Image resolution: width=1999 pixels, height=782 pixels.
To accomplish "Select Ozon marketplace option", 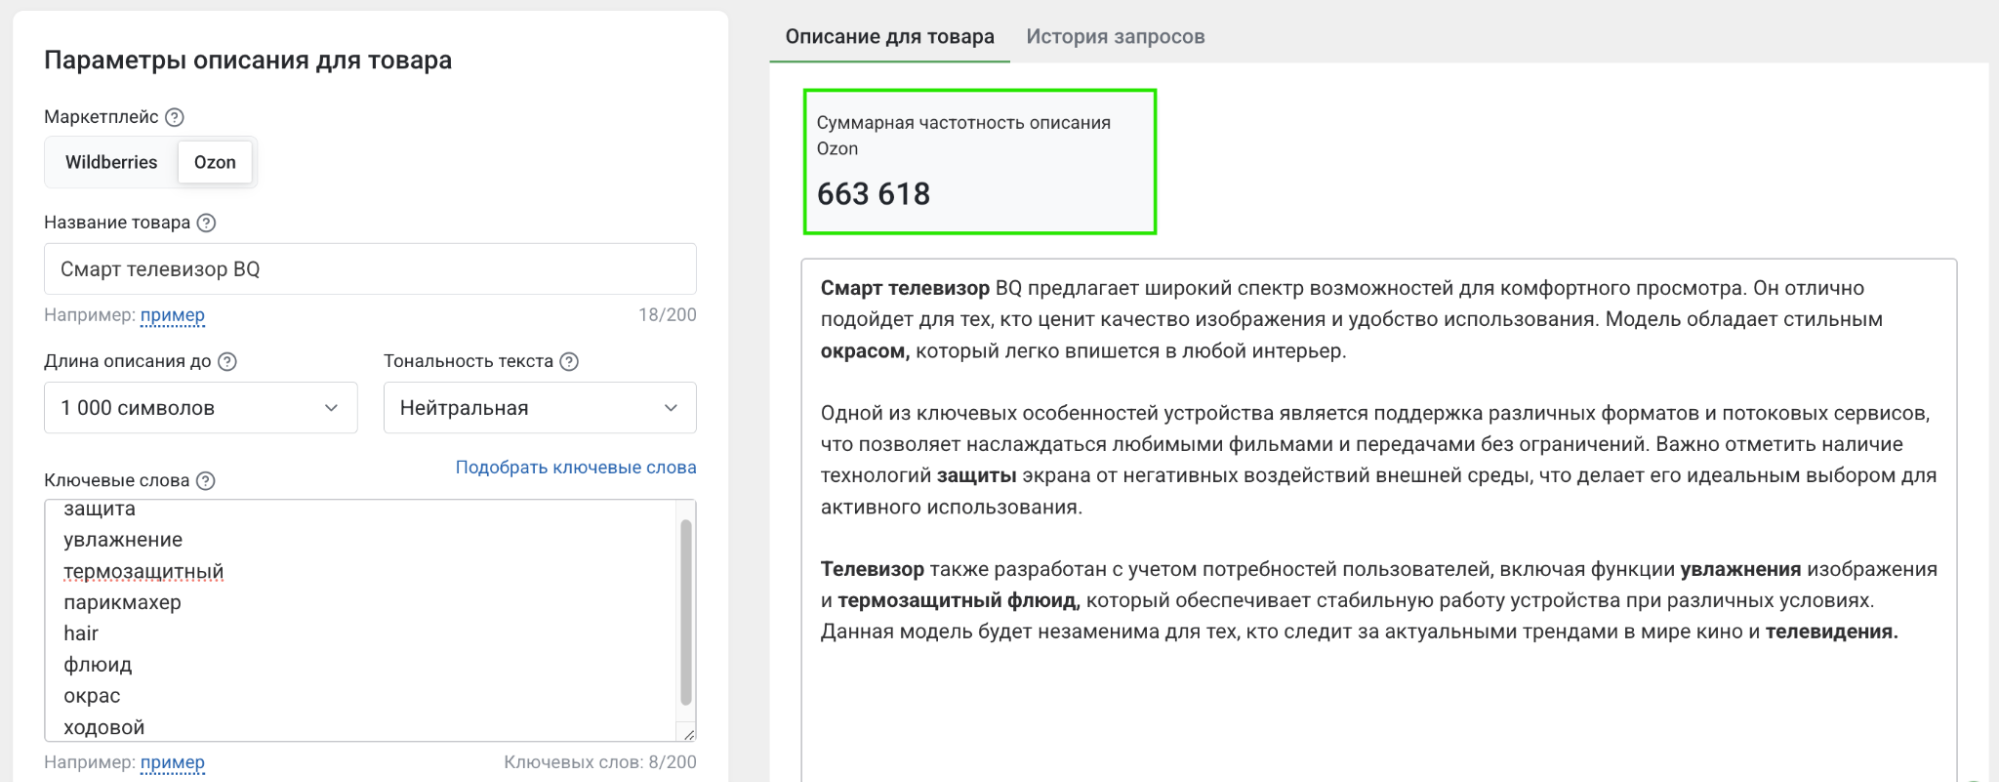I will tap(215, 162).
